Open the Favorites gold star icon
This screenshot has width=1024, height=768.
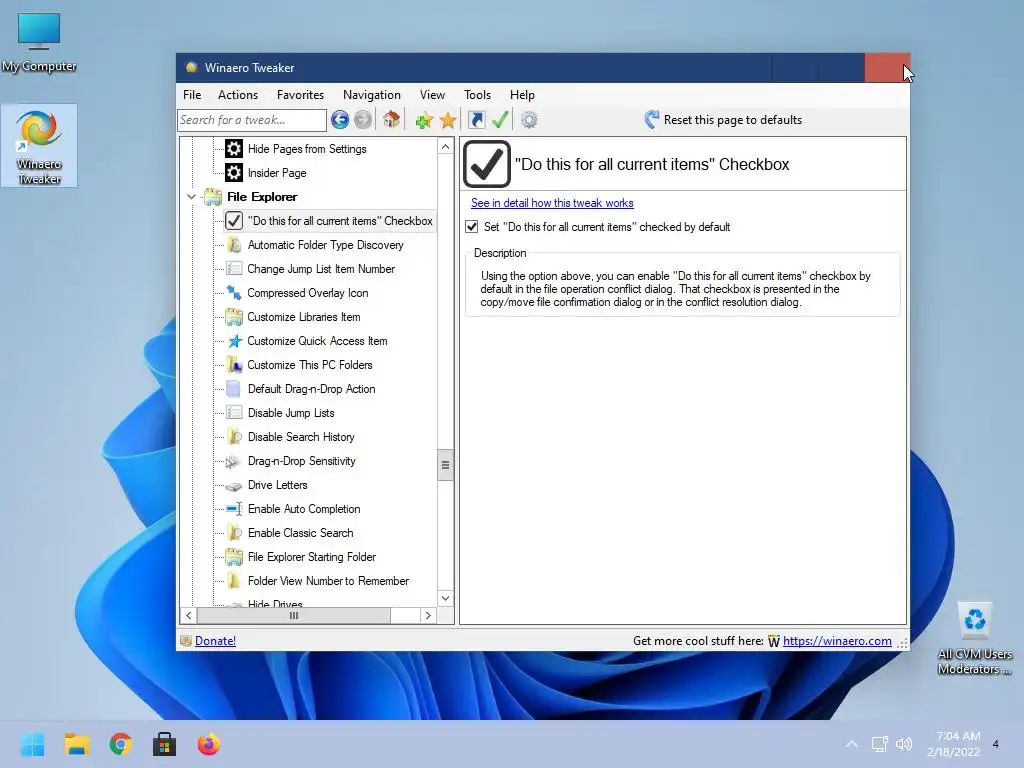(448, 120)
